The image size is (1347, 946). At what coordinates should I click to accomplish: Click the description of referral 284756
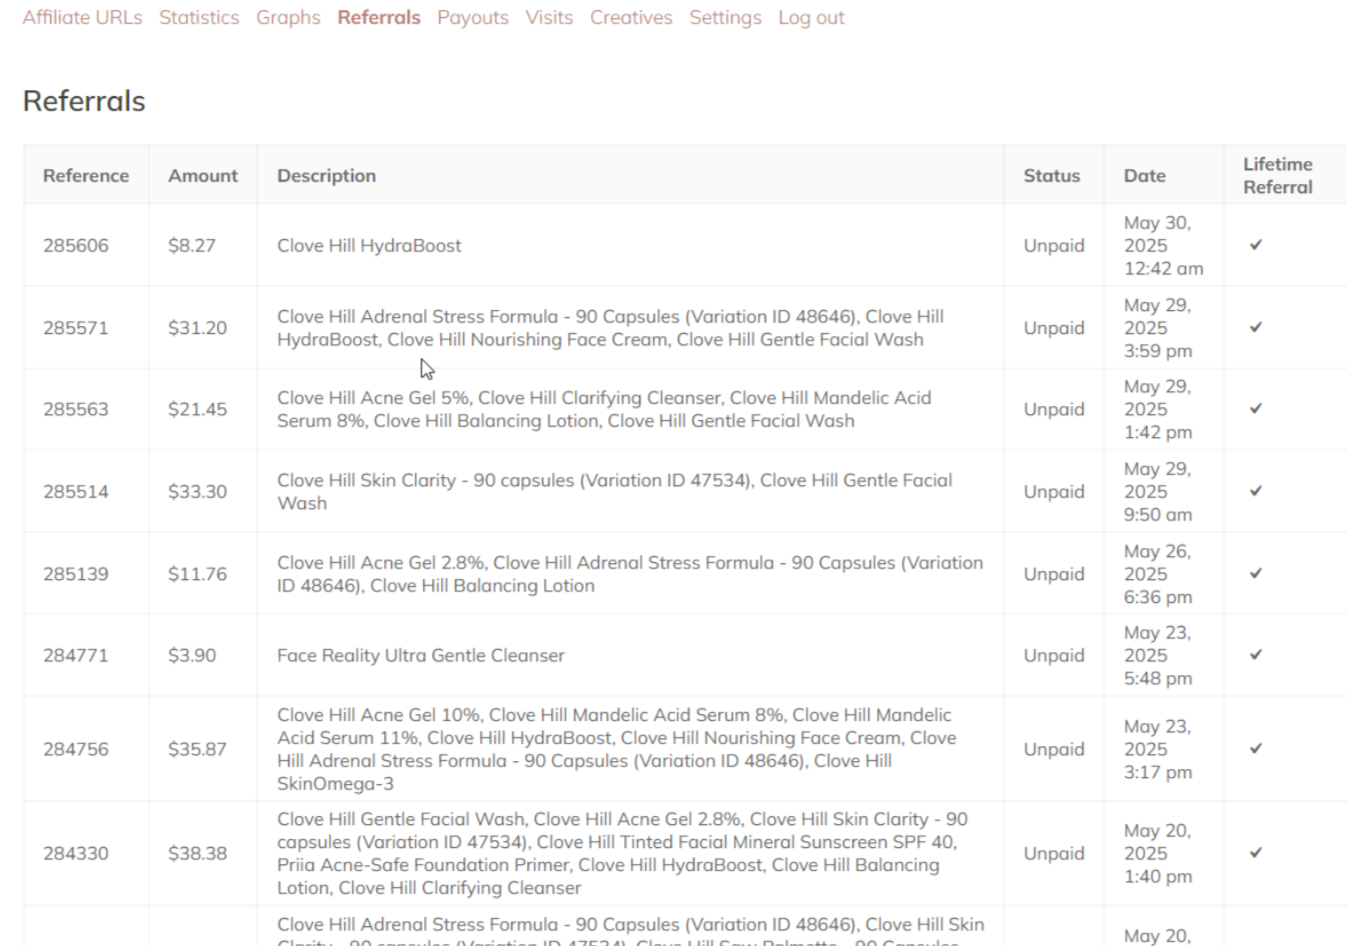tap(617, 749)
